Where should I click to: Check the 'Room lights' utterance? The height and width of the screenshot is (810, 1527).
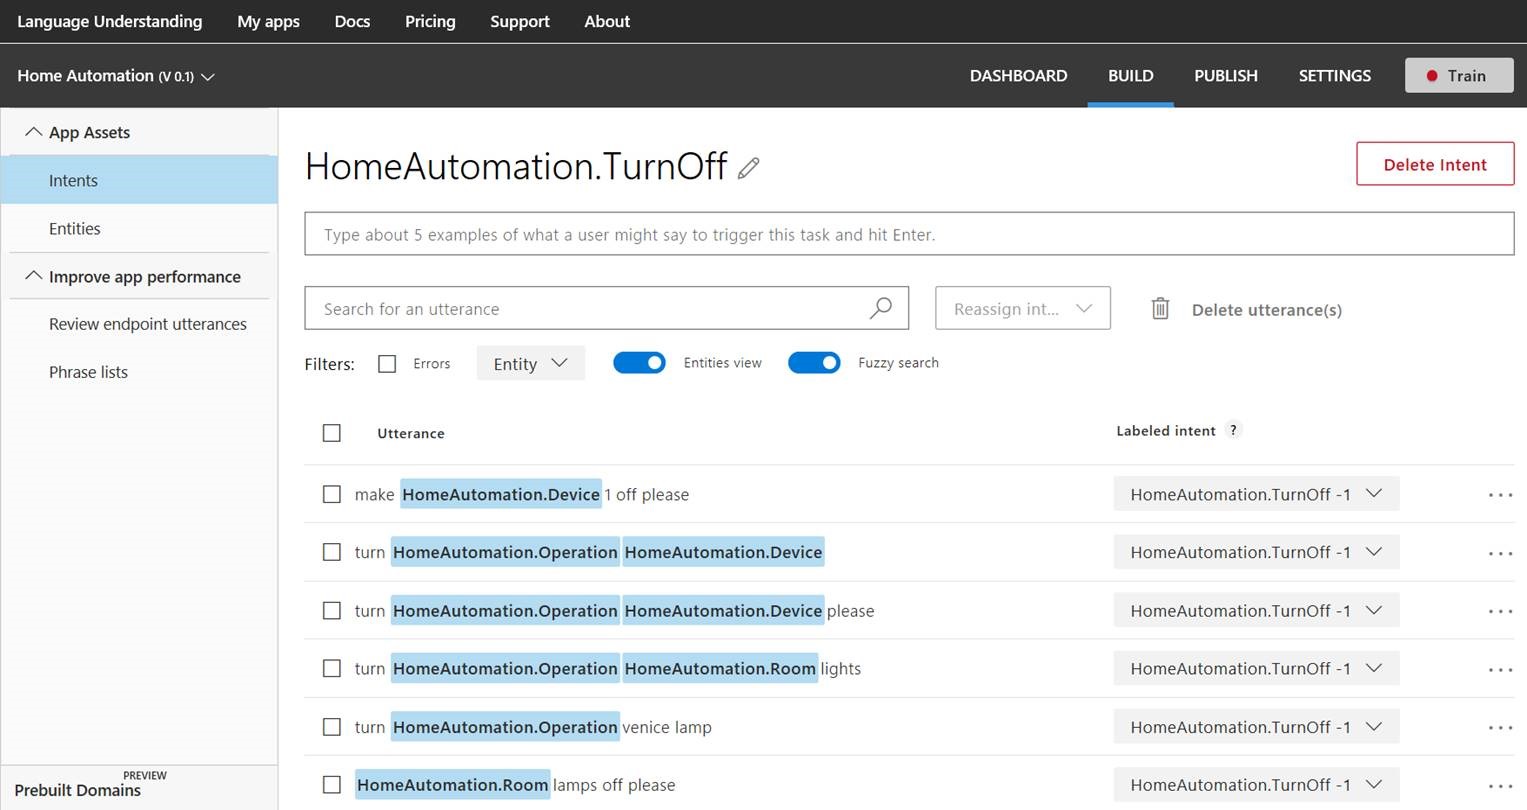332,668
